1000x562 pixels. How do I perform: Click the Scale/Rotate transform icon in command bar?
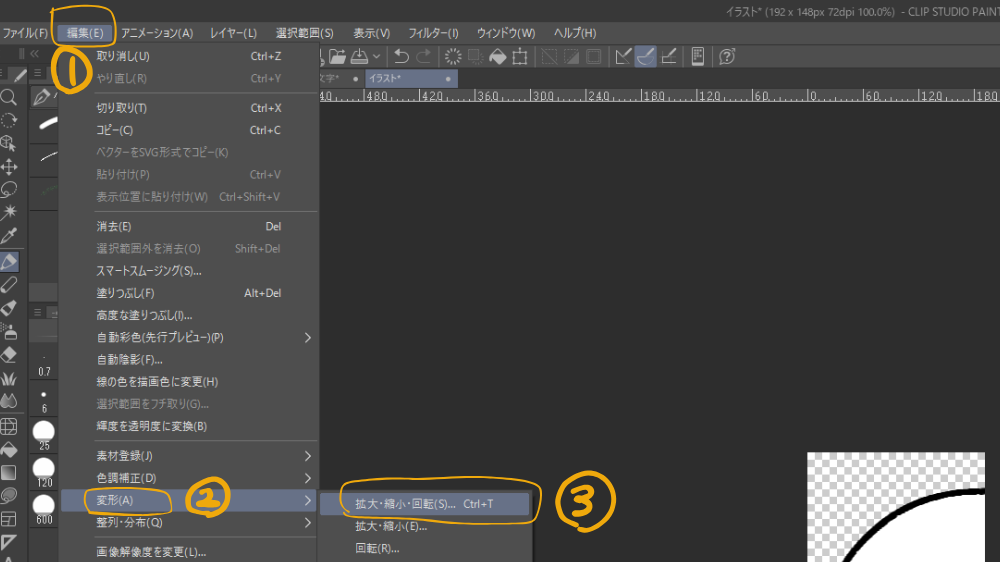520,57
